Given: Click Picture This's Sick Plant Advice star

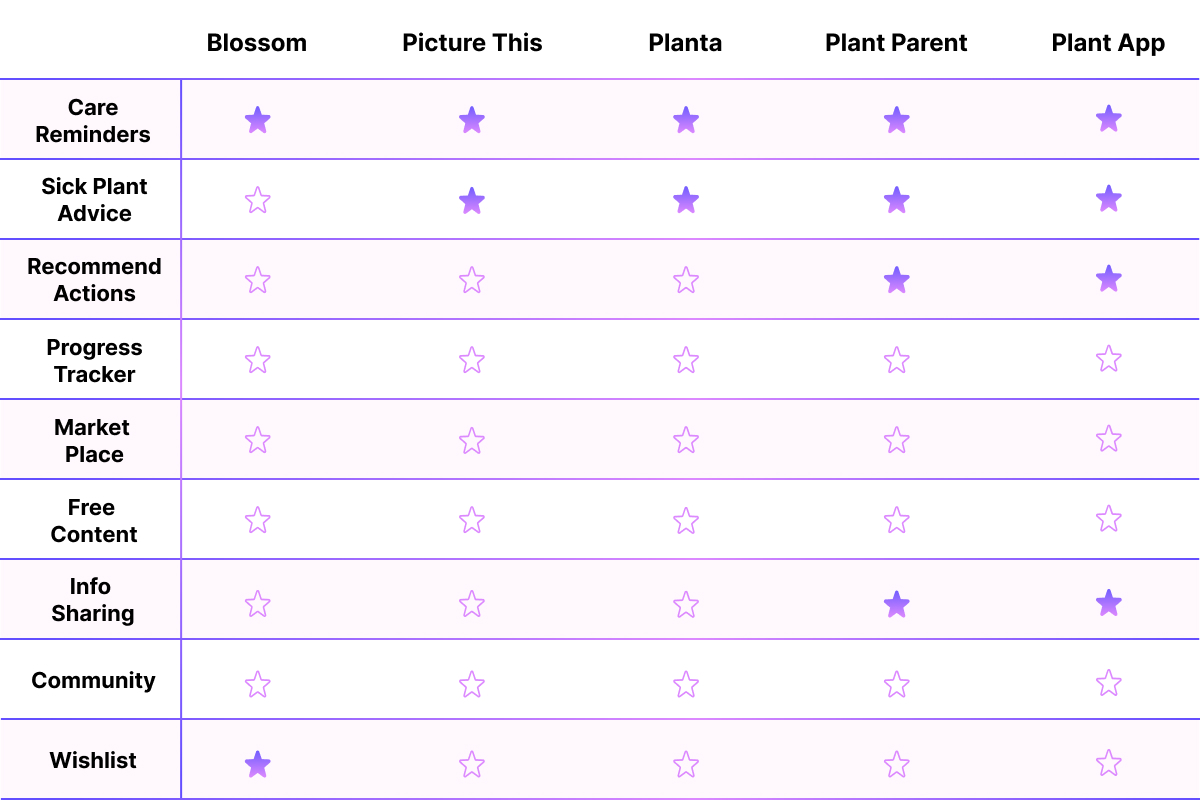Looking at the screenshot, I should (472, 200).
